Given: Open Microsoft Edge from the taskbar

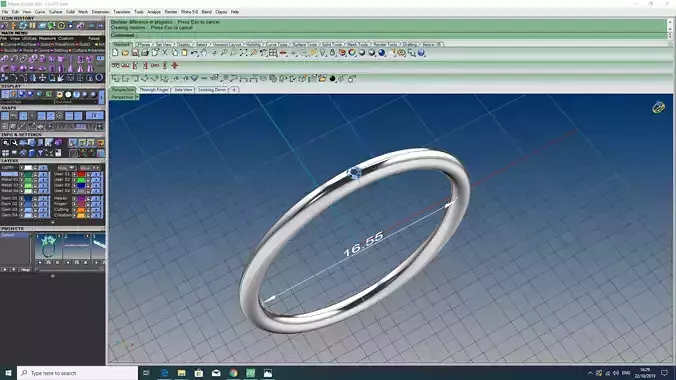Looking at the screenshot, I should 164,373.
